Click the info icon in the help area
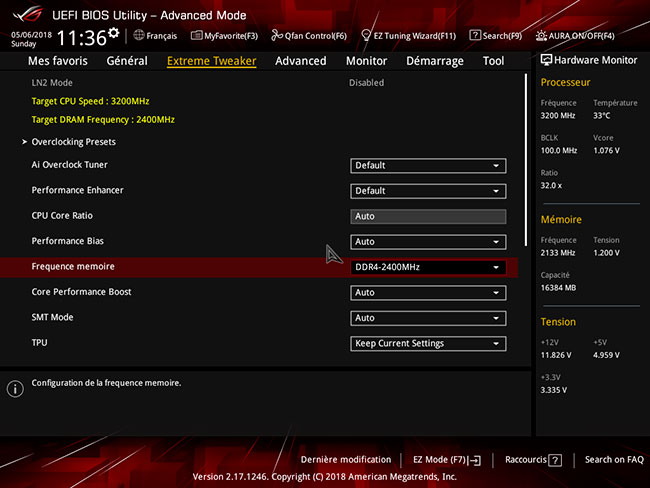Viewport: 650px width, 488px height. click(14, 388)
